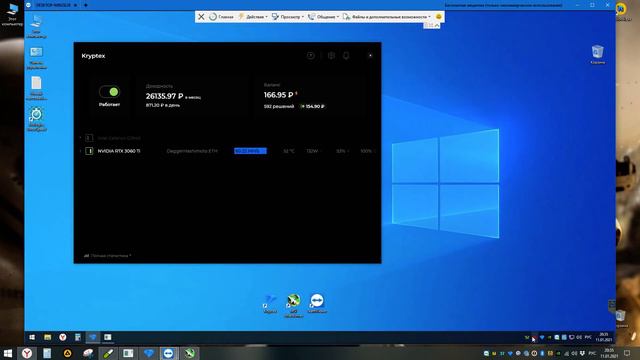Select the TeamViewer button on the local taskbar
Viewport: 640px width, 360px height.
169,353
